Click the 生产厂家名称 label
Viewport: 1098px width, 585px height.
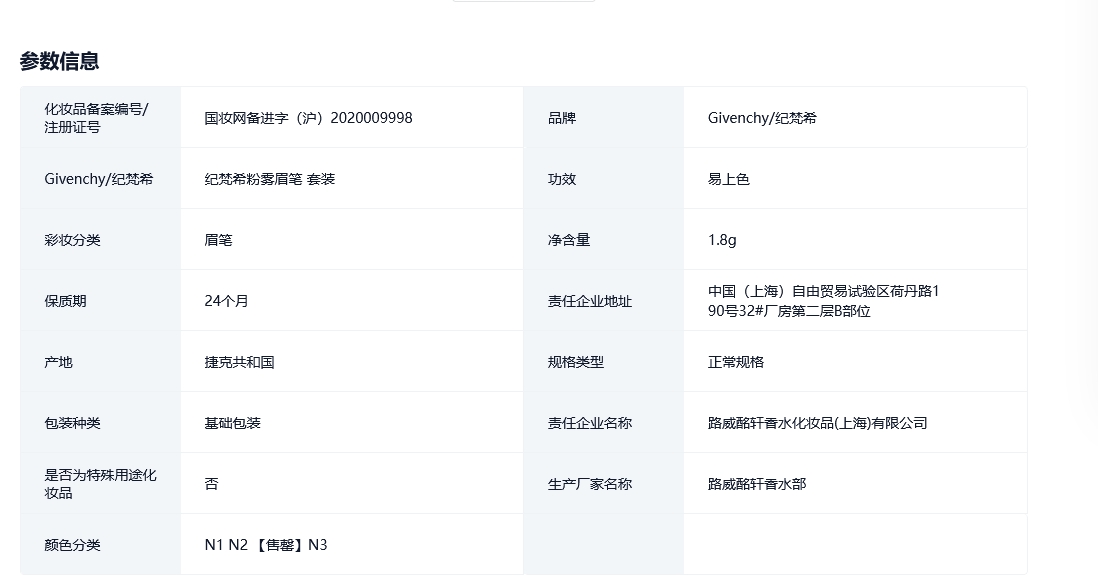point(590,484)
